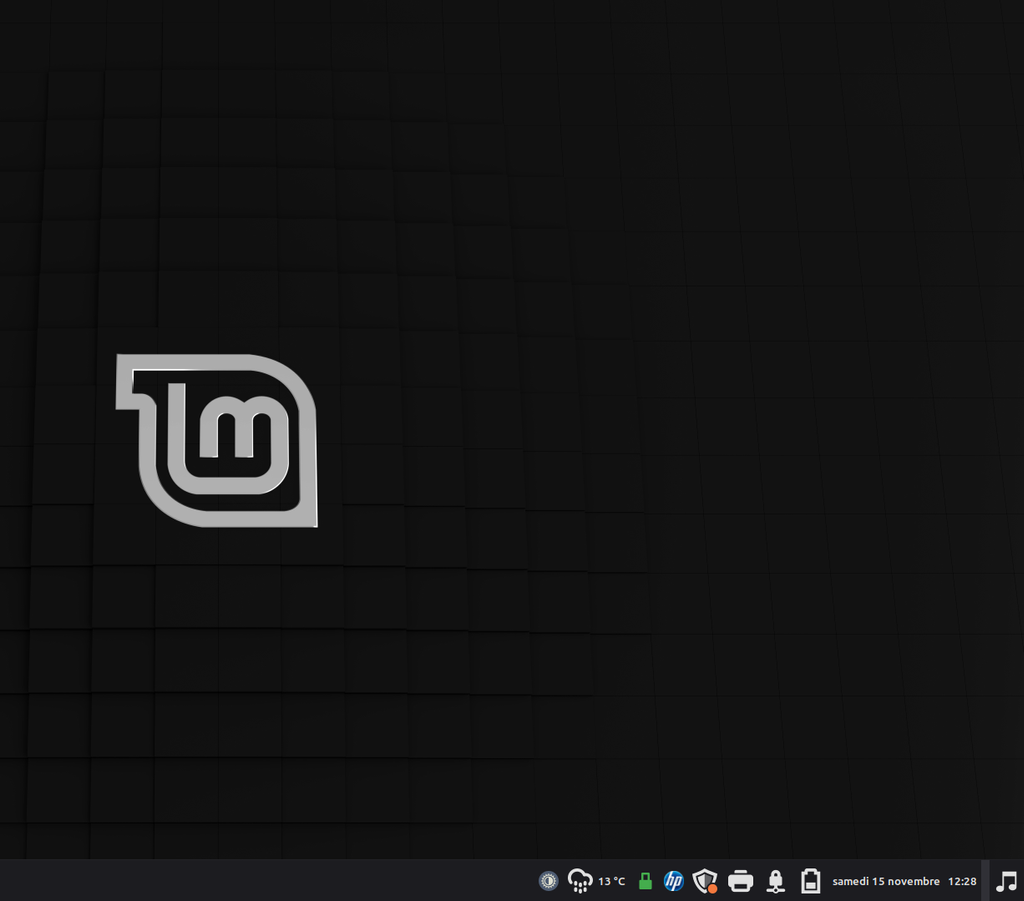Open calendar via samedi 15 novembre
This screenshot has height=901, width=1024.
pos(885,881)
